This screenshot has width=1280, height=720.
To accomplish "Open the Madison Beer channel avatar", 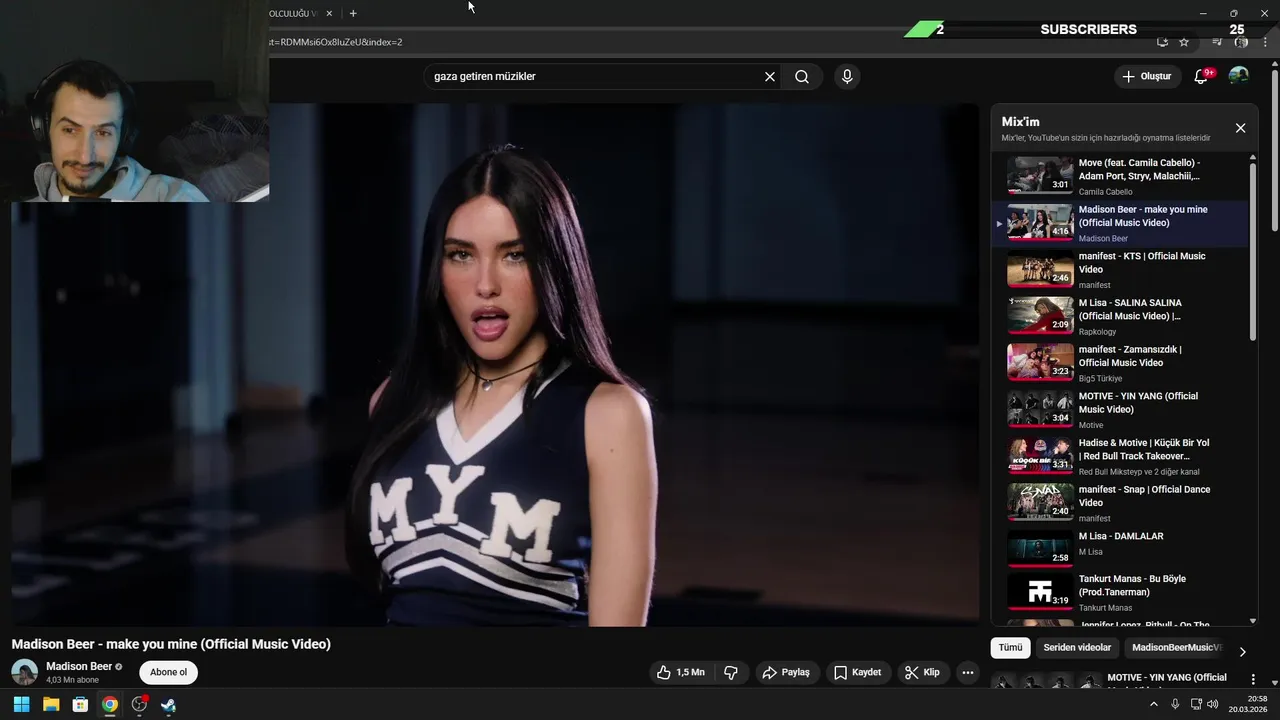I will pos(24,672).
